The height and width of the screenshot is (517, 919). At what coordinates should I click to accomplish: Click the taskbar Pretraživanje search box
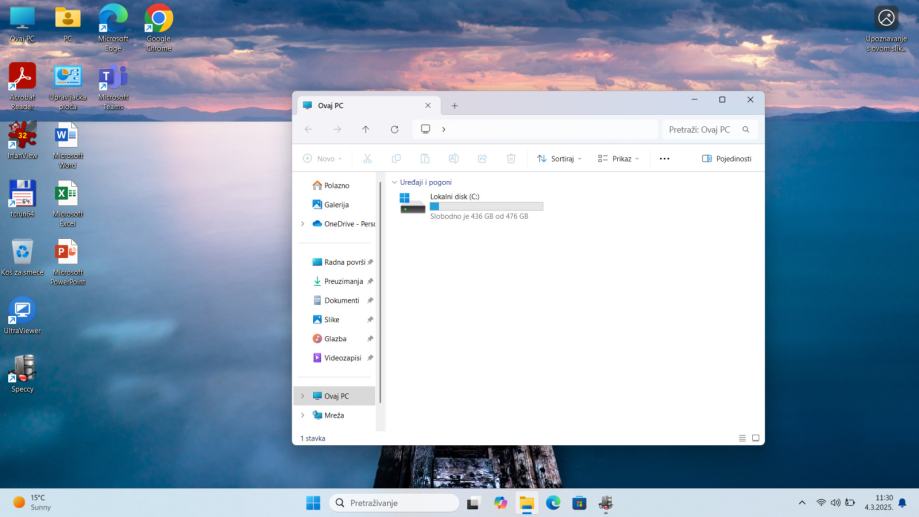coord(394,503)
